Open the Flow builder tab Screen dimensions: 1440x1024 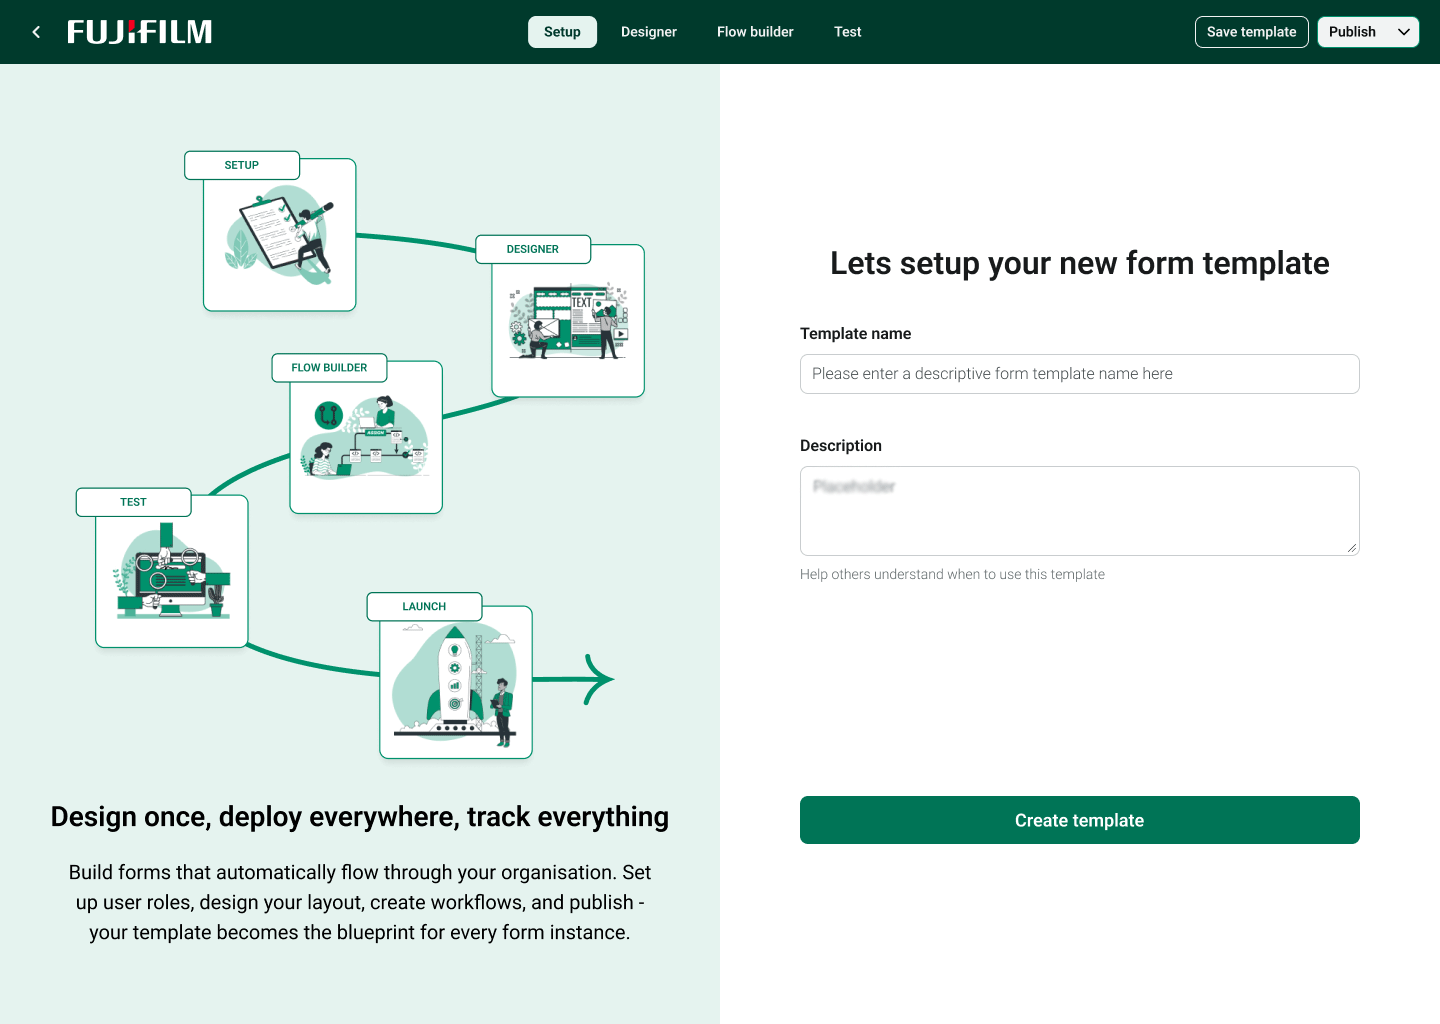click(755, 31)
